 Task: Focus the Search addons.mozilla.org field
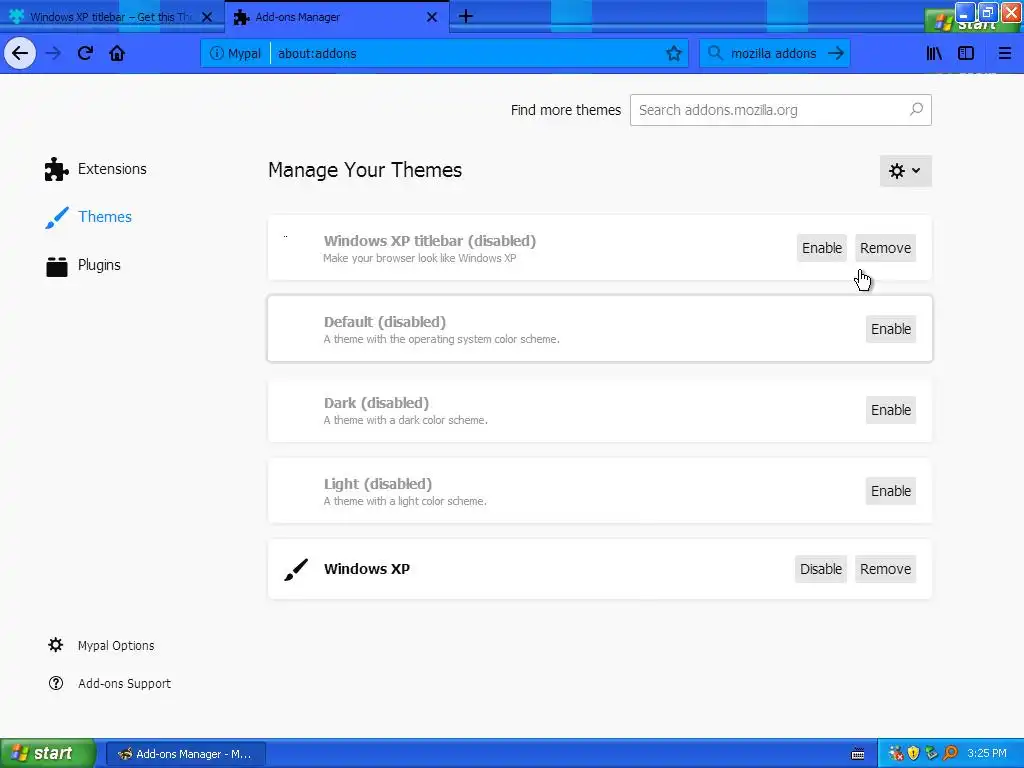[x=780, y=110]
